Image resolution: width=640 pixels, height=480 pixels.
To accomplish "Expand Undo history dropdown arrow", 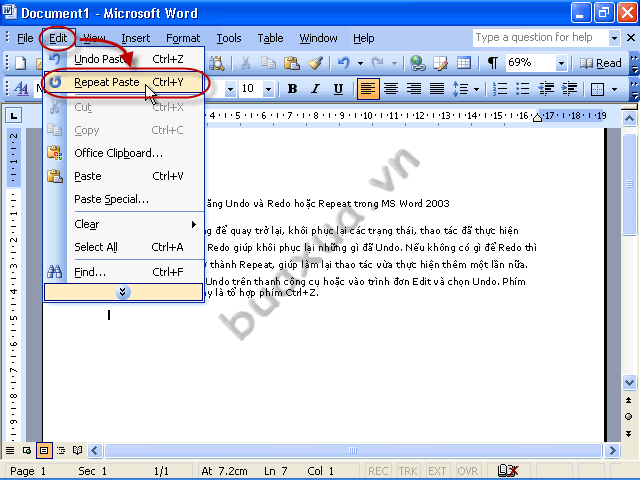I will click(x=360, y=63).
